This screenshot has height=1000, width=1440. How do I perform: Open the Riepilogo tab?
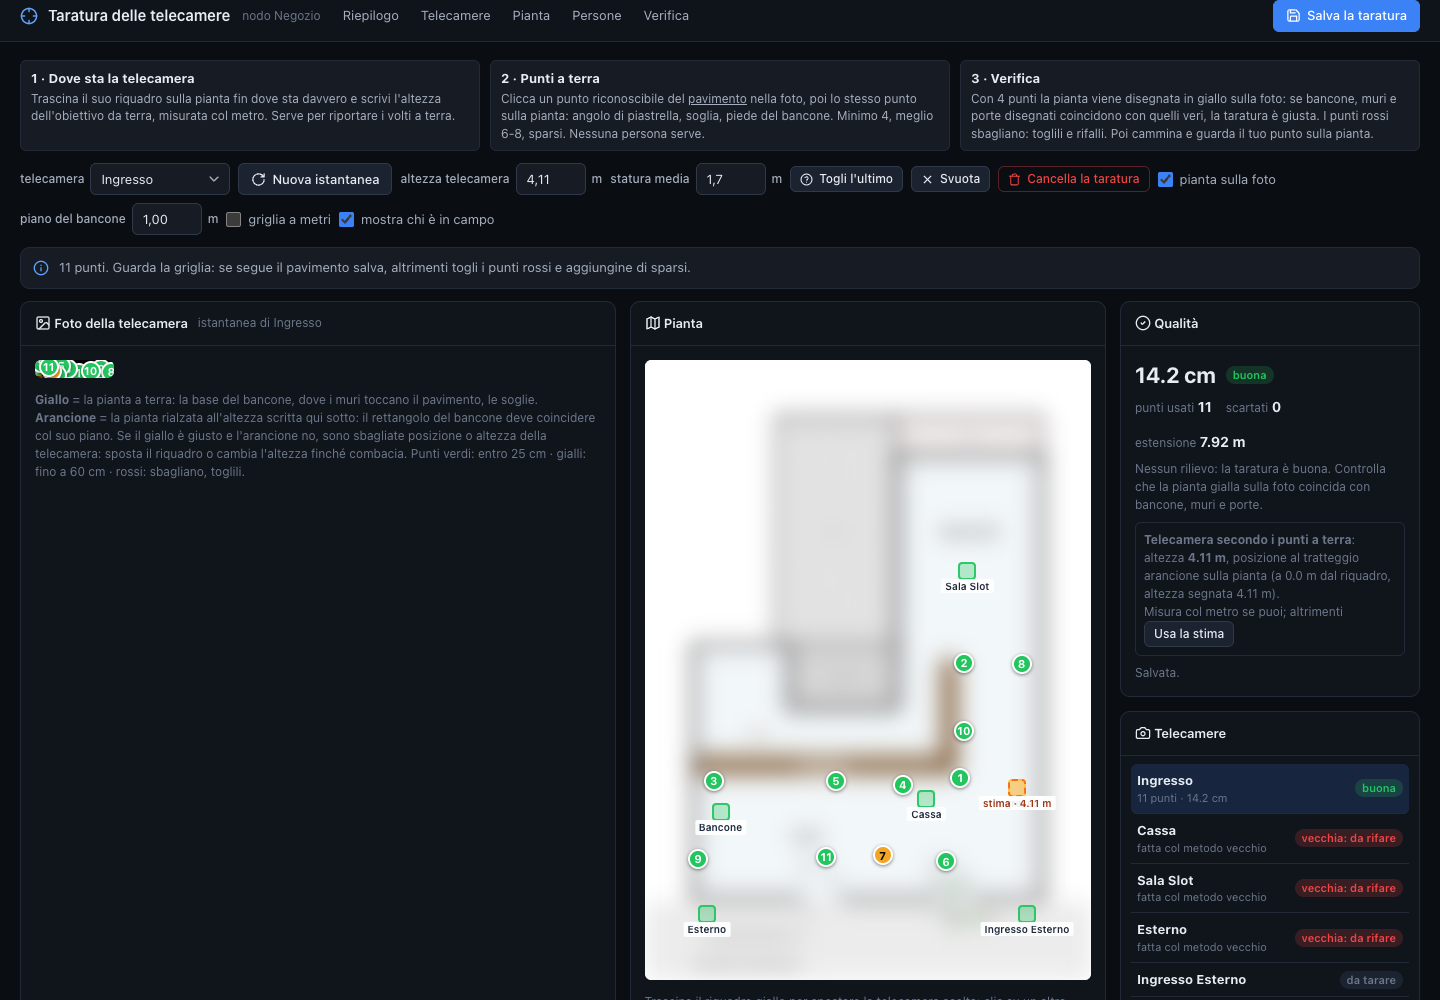pos(370,16)
